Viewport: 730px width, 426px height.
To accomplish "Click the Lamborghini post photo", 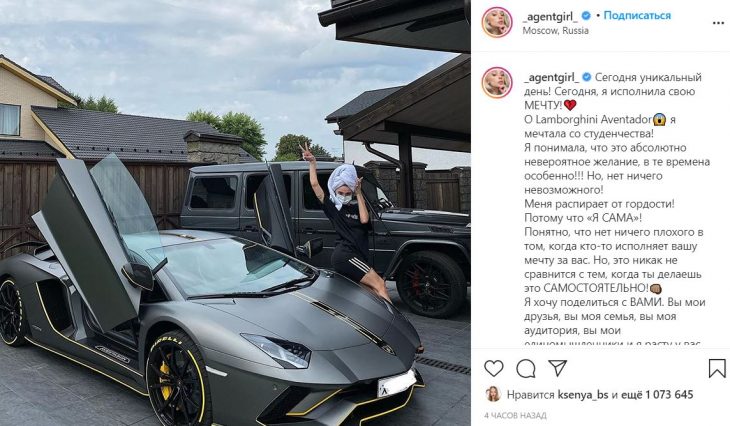I will pyautogui.click(x=235, y=213).
